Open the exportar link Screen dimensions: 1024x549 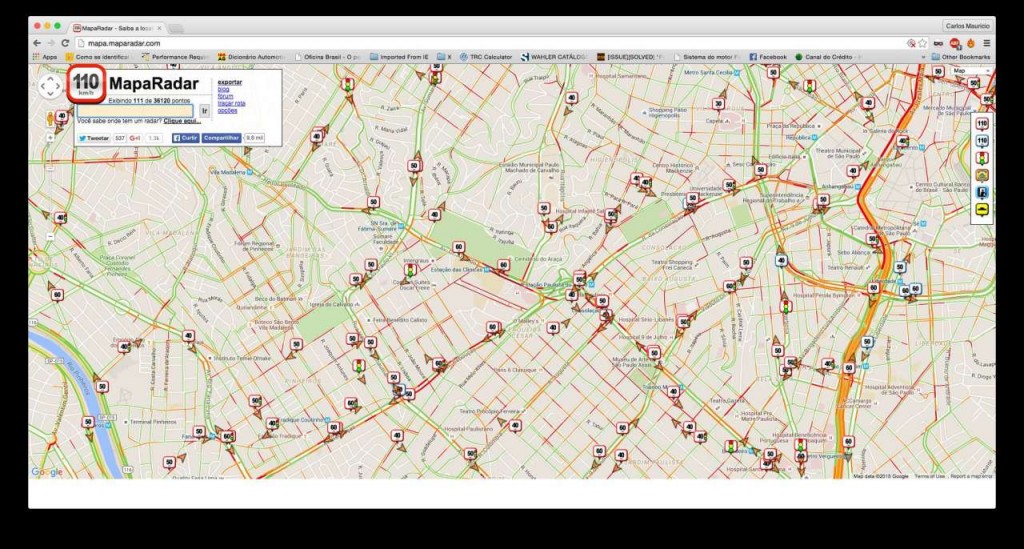(x=229, y=82)
